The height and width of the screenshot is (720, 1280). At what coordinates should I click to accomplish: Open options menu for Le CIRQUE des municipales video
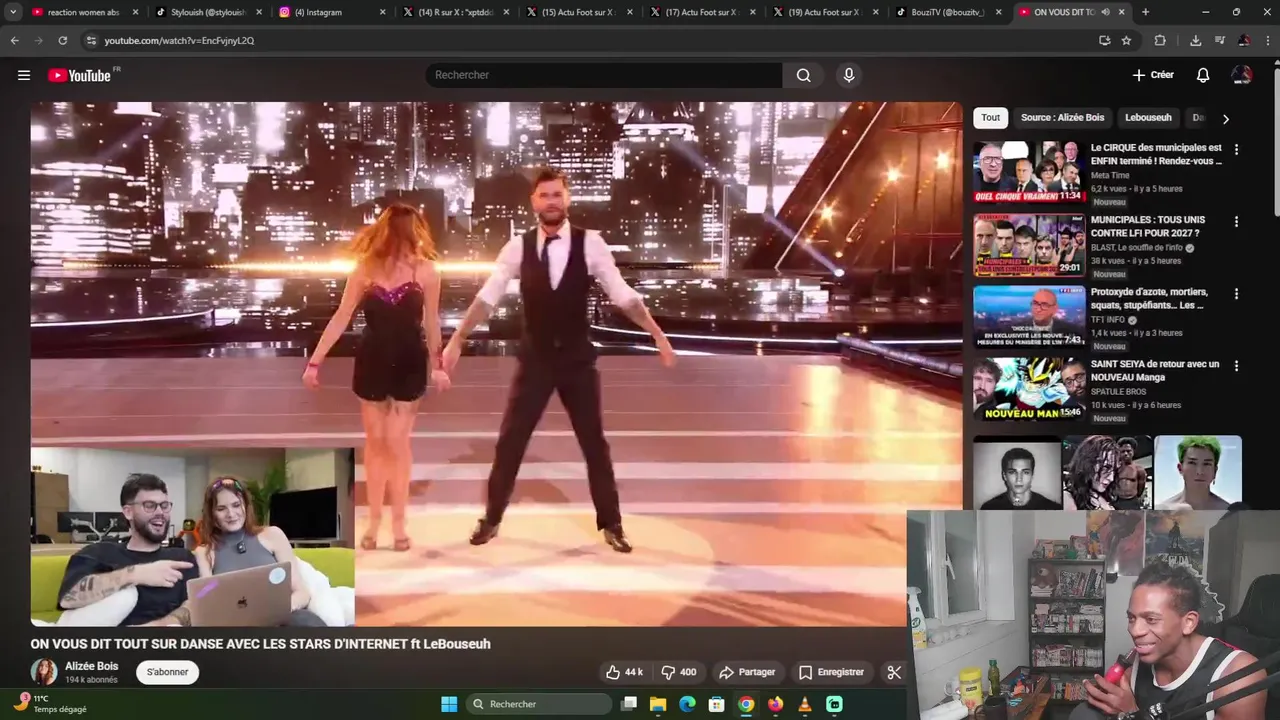coord(1236,149)
